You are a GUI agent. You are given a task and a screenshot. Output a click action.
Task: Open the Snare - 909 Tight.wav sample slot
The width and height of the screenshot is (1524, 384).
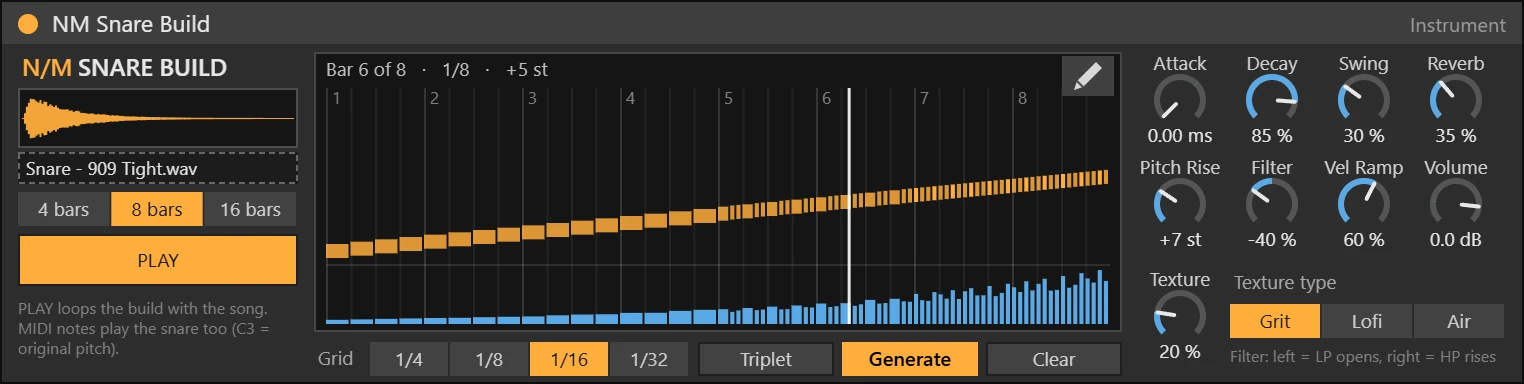158,168
